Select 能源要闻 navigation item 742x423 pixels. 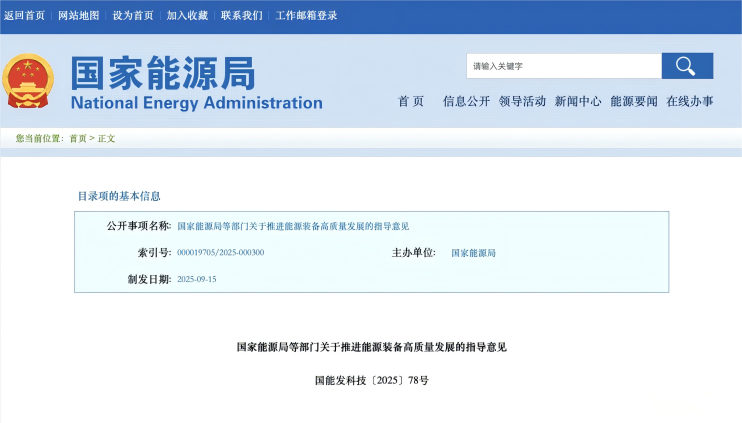point(634,101)
